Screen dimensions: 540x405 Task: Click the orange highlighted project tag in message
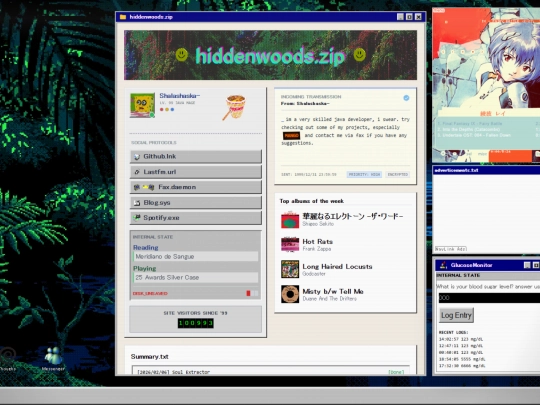pyautogui.click(x=291, y=136)
